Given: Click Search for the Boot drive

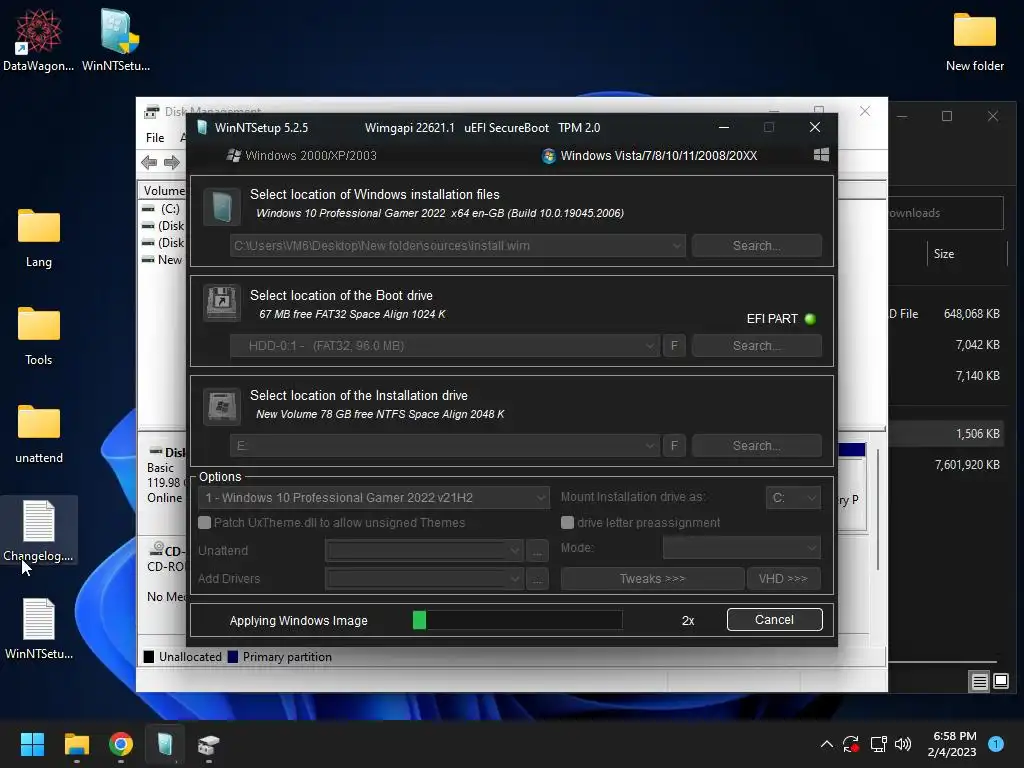Looking at the screenshot, I should (756, 345).
